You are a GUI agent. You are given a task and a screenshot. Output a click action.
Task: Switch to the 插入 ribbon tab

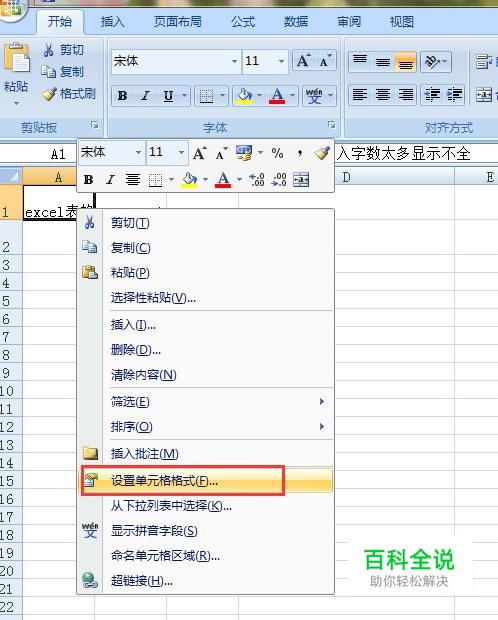pyautogui.click(x=112, y=21)
